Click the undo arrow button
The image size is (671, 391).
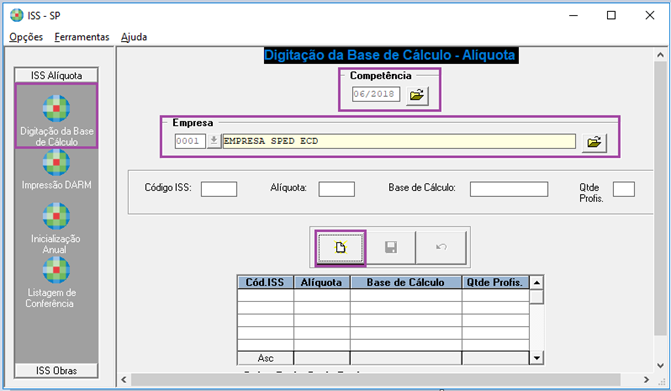441,247
